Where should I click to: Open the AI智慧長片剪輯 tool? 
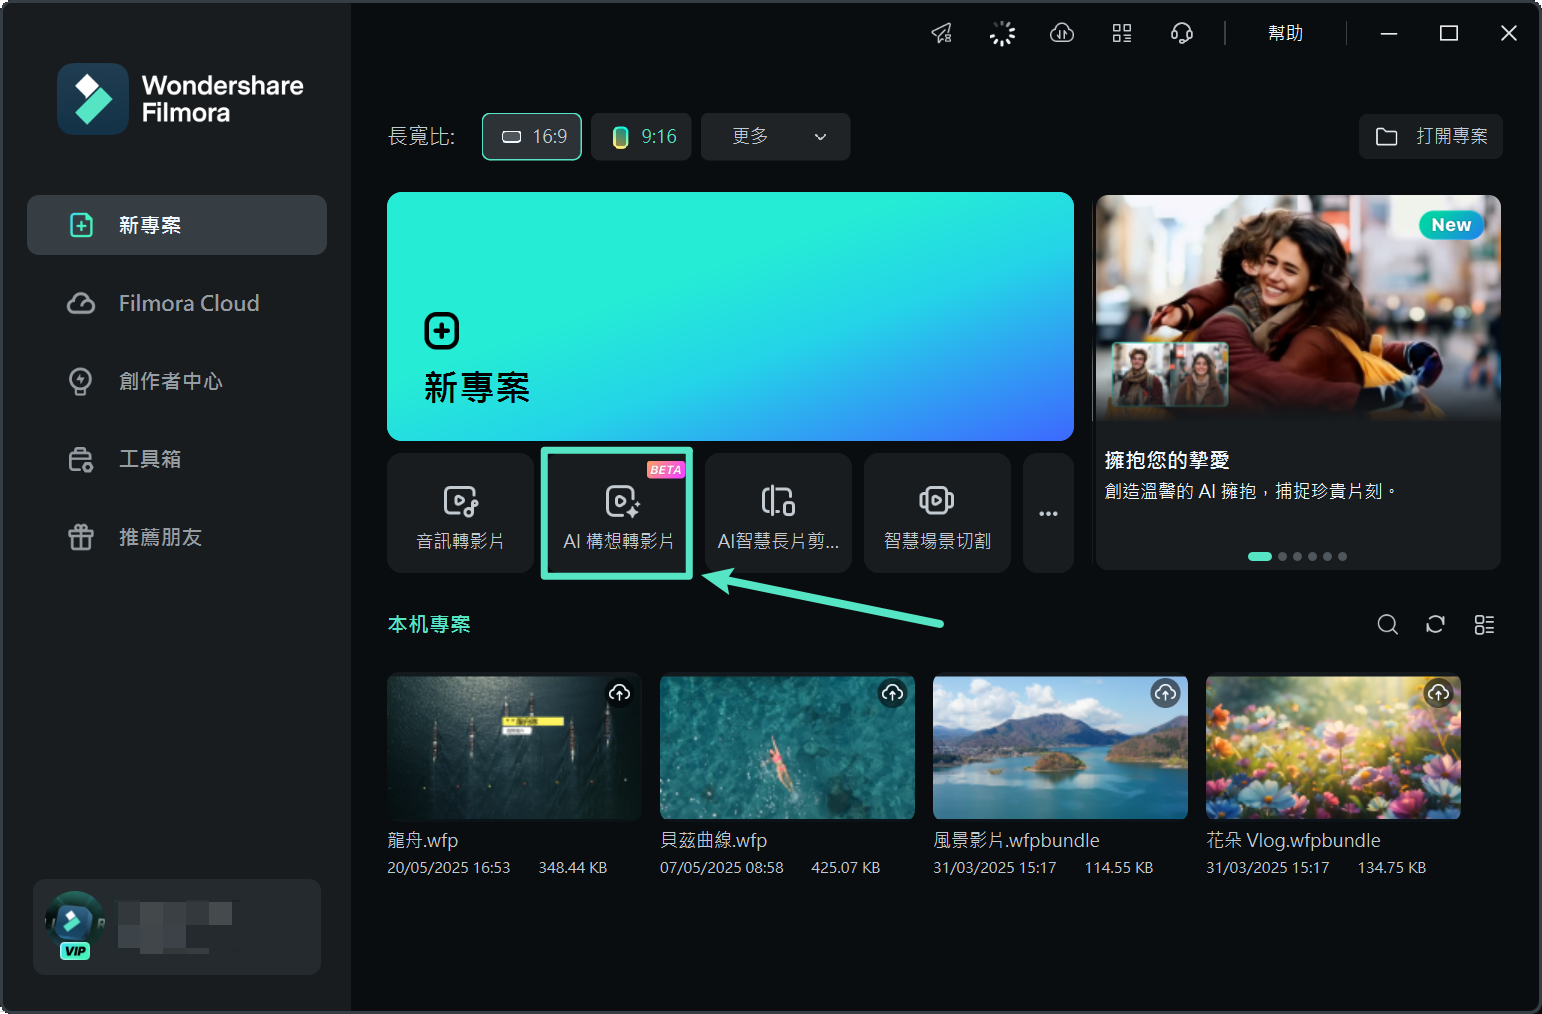[x=778, y=513]
